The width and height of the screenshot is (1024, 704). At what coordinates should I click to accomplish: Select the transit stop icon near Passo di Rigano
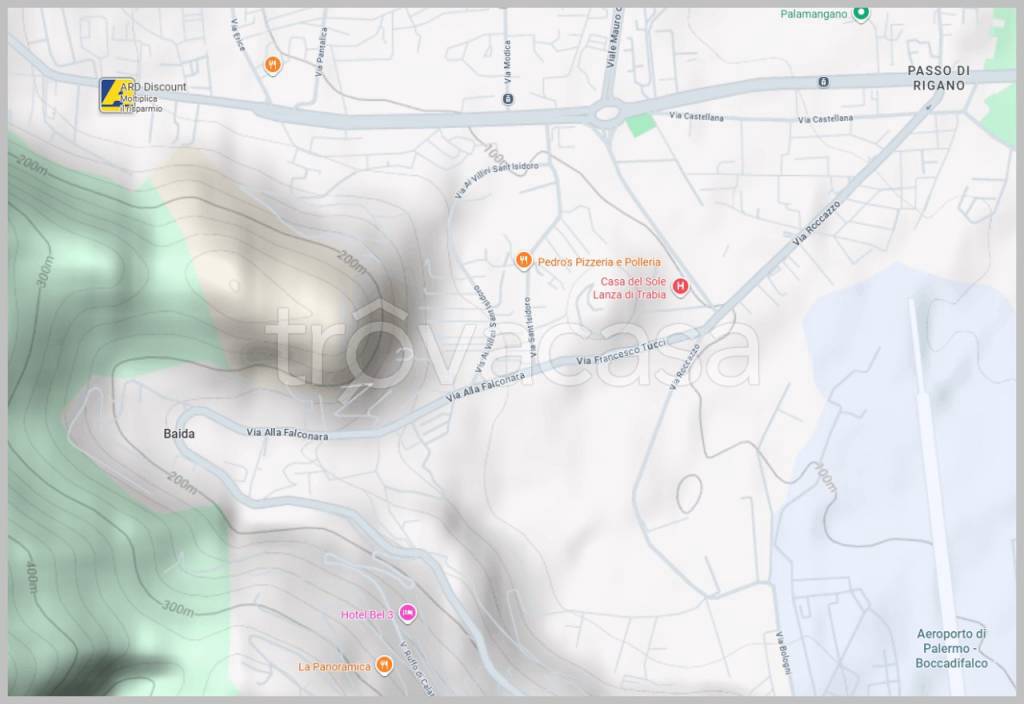[x=823, y=82]
